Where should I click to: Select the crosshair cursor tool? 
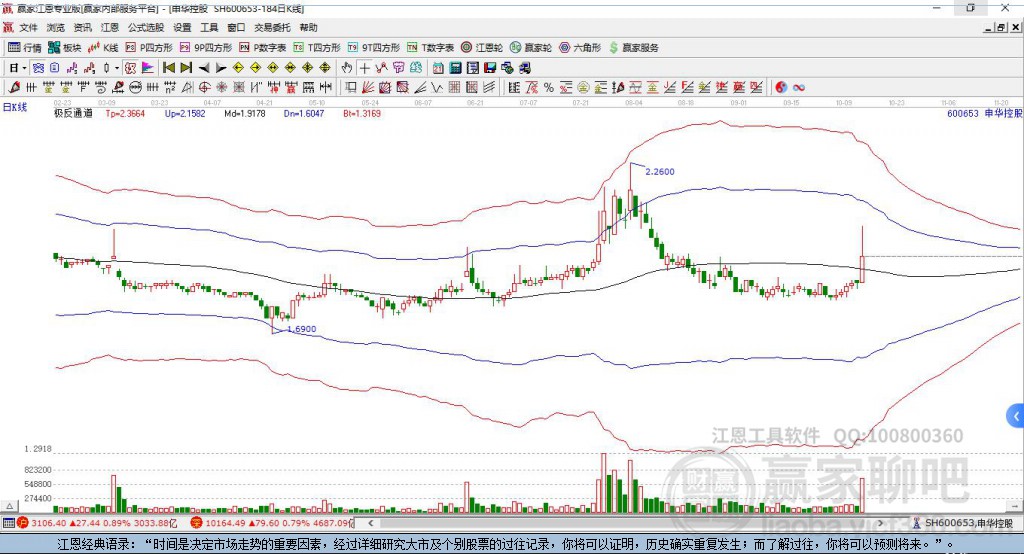(x=364, y=68)
